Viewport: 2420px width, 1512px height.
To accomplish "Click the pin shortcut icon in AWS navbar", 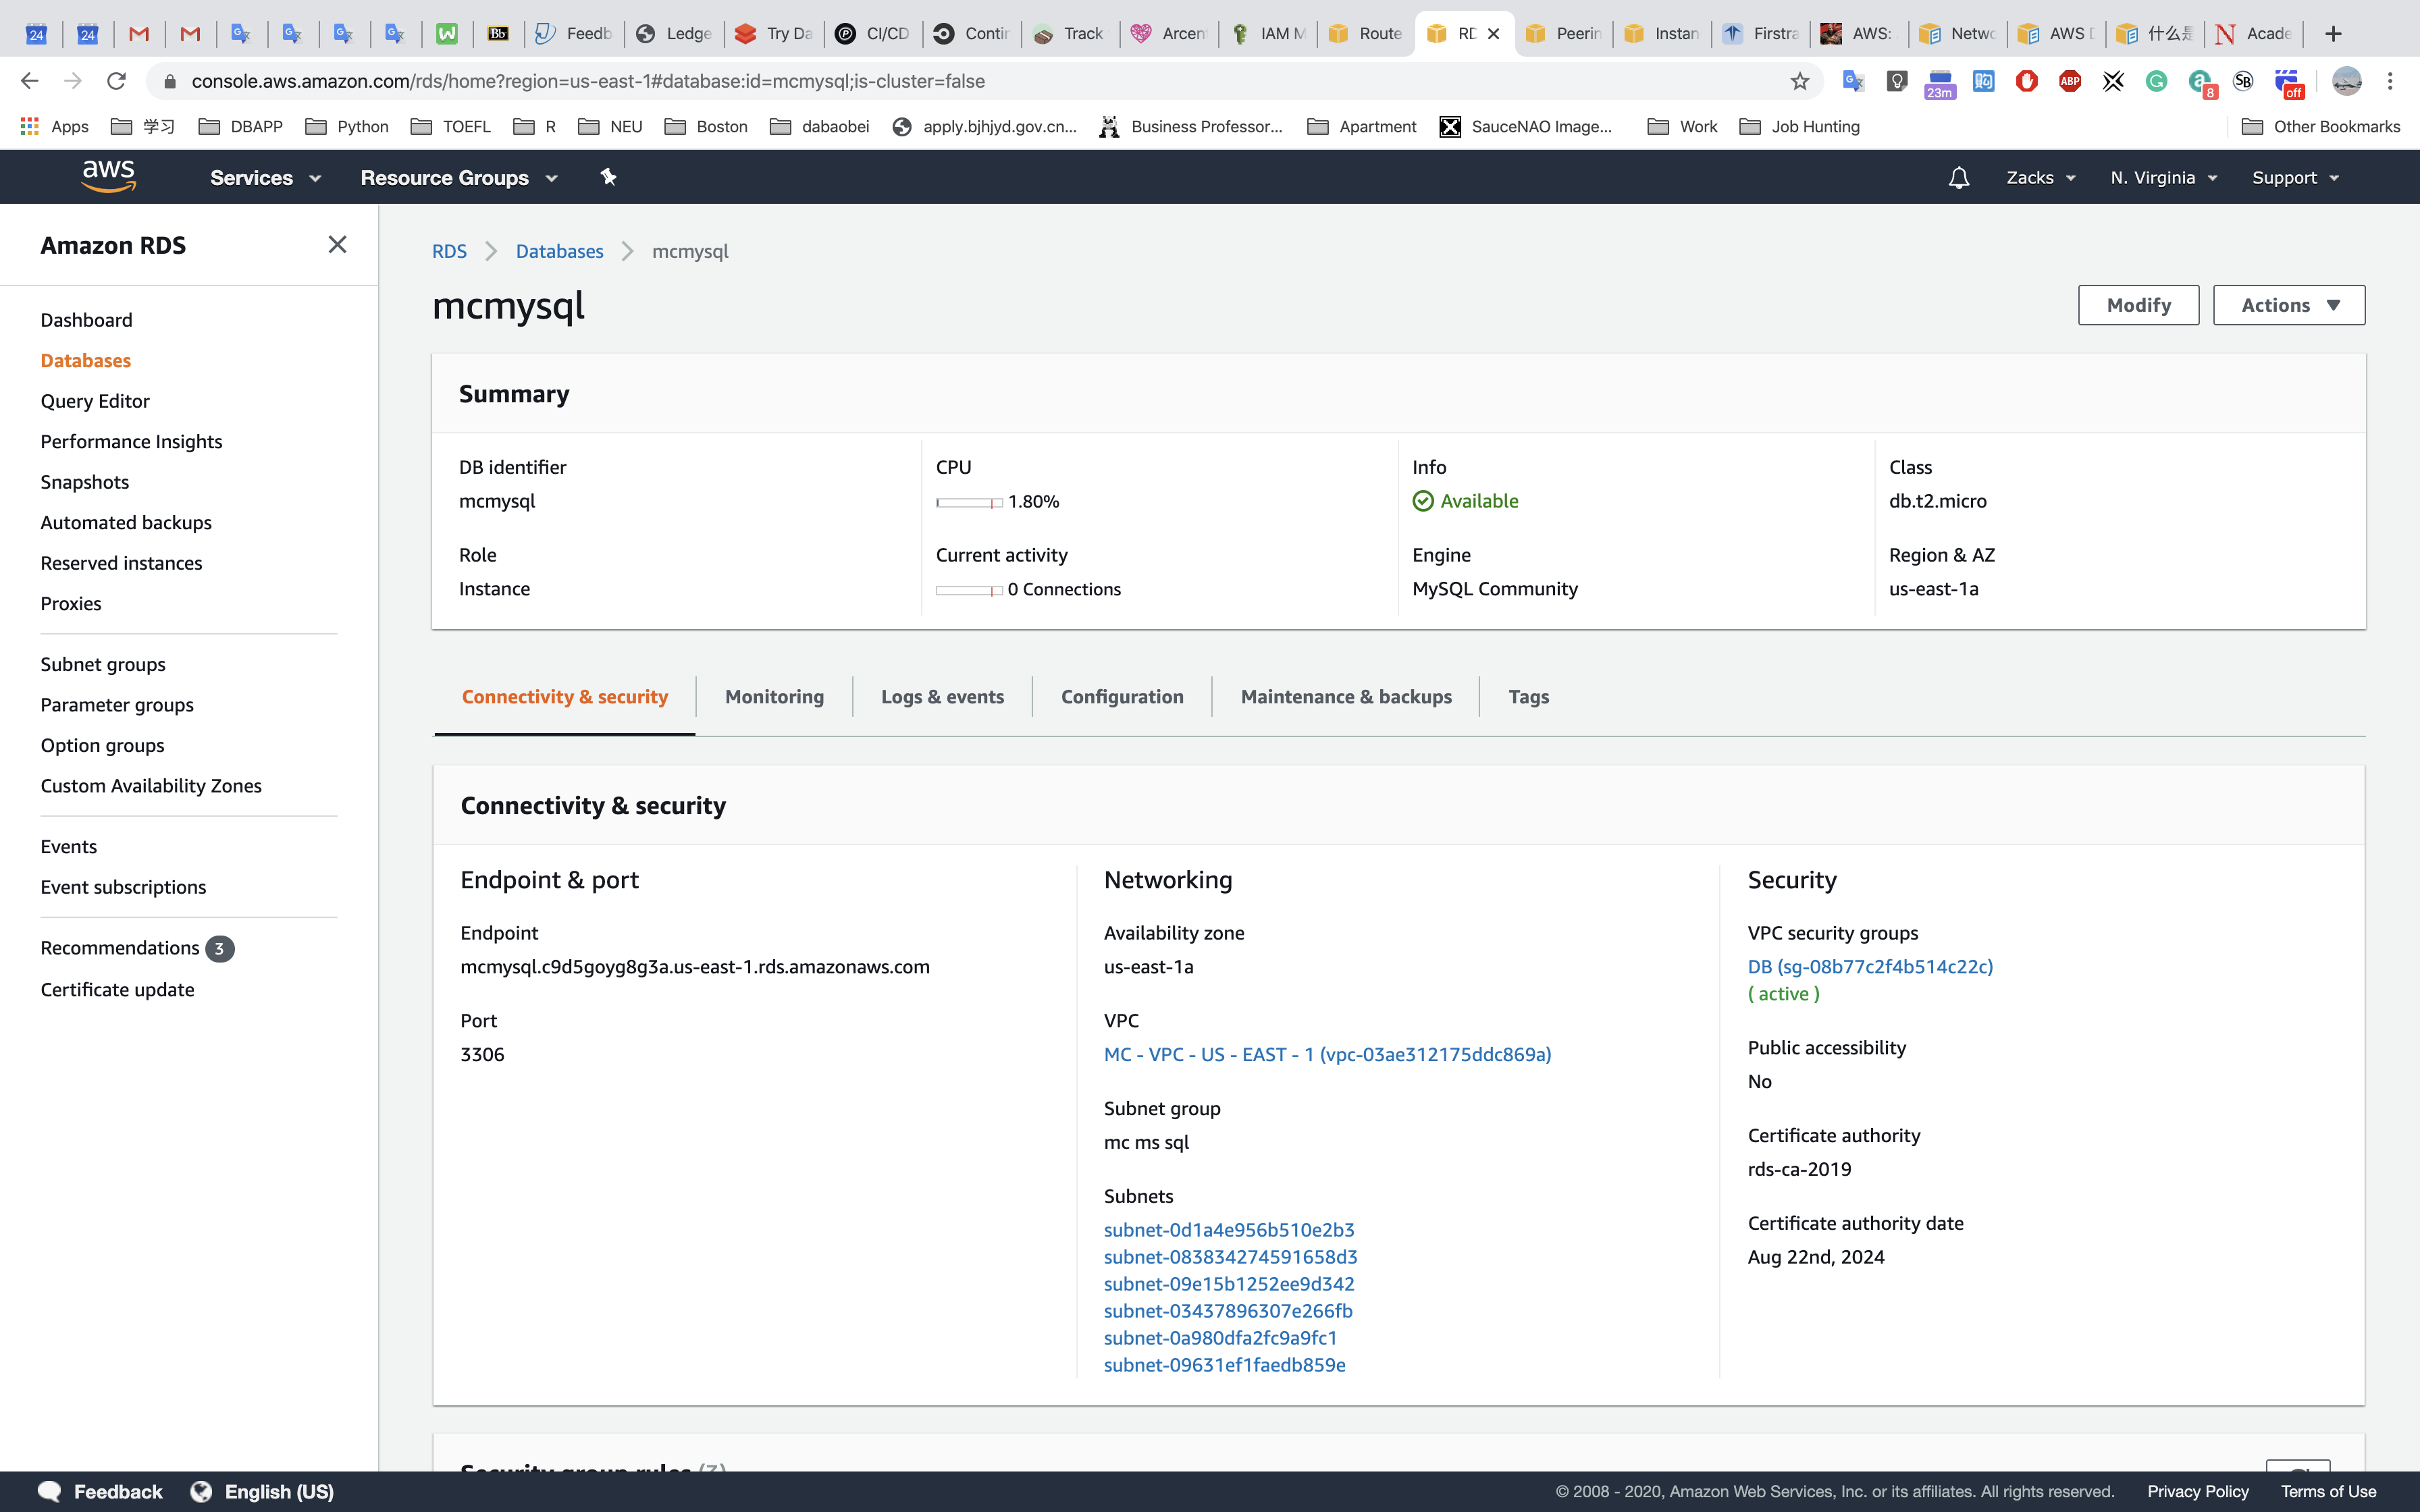I will pyautogui.click(x=608, y=177).
